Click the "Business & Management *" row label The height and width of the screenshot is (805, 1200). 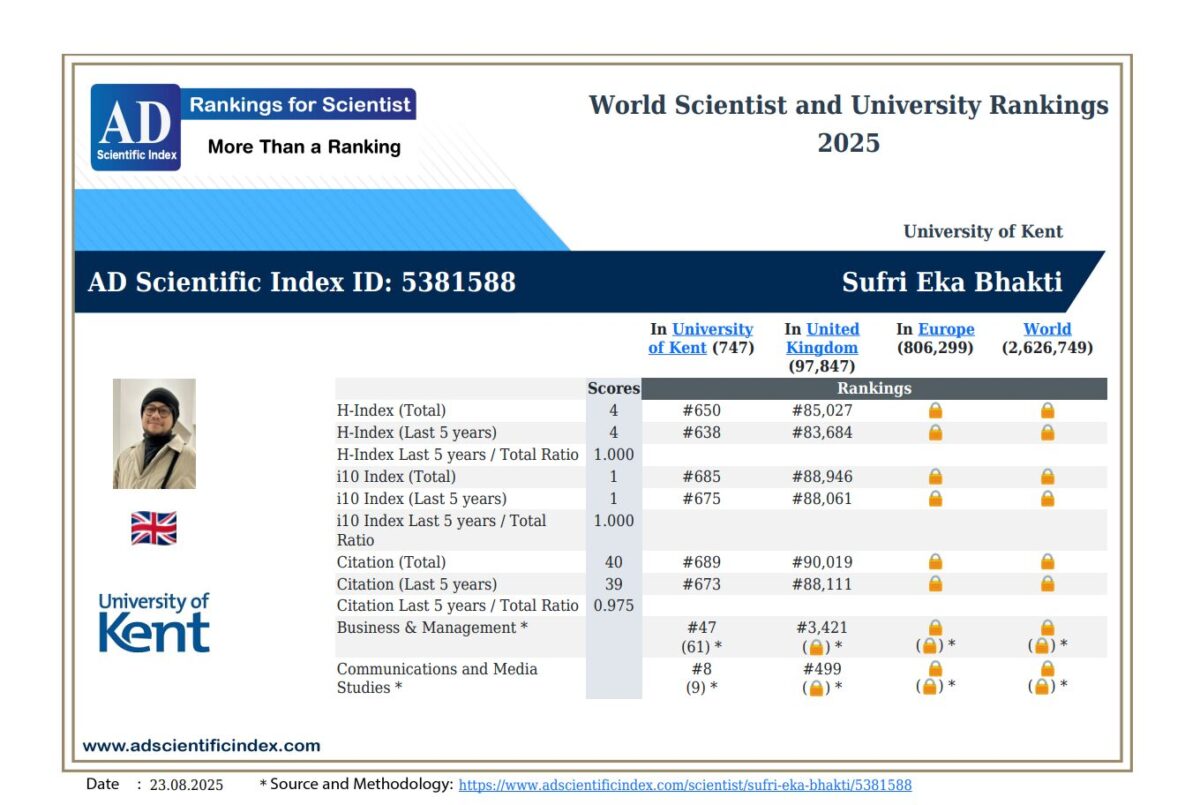tap(432, 627)
